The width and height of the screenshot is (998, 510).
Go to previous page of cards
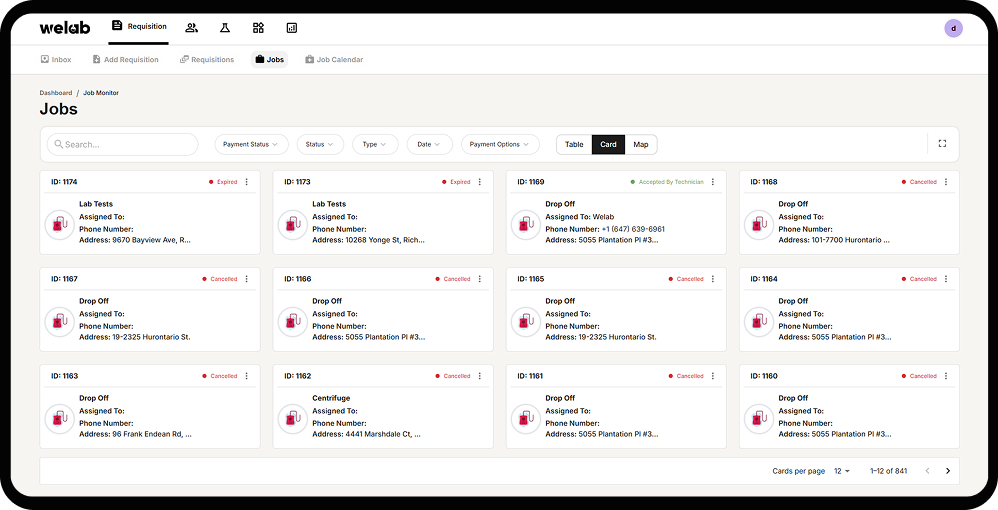(927, 471)
